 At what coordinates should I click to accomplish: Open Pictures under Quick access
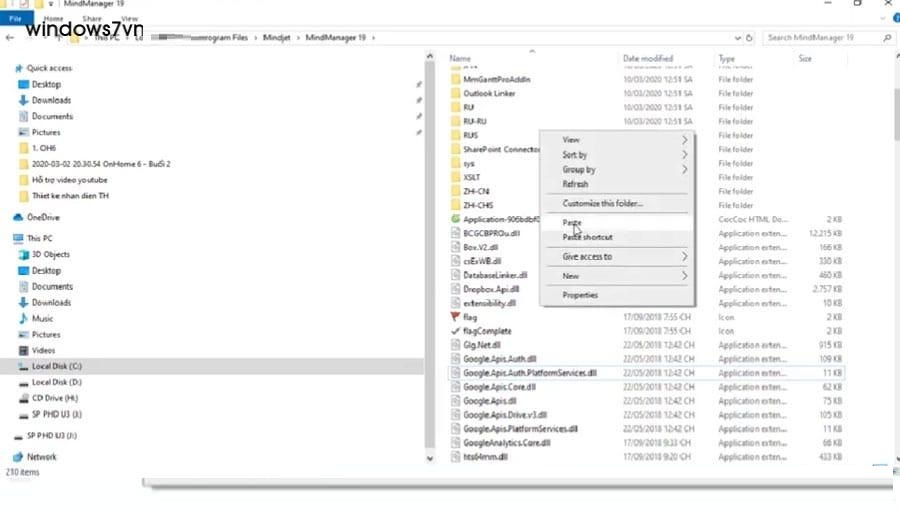pos(46,133)
